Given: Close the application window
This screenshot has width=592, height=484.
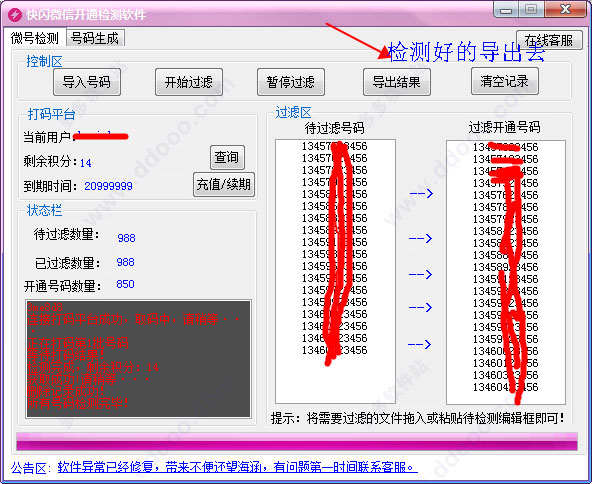Looking at the screenshot, I should (x=565, y=9).
